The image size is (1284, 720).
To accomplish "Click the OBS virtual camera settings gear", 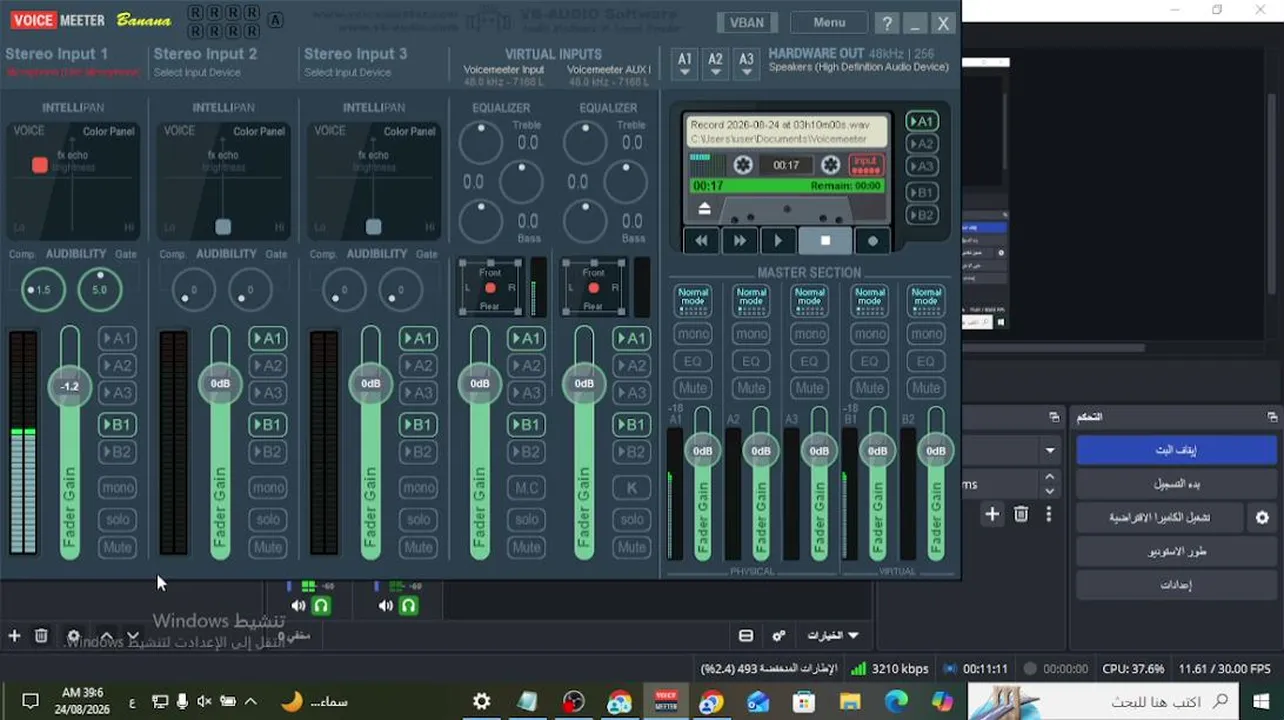I will 1262,518.
